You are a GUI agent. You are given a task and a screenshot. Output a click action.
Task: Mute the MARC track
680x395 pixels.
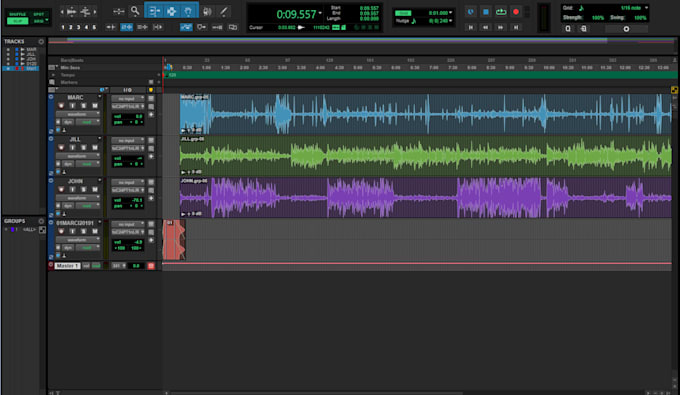pyautogui.click(x=95, y=106)
